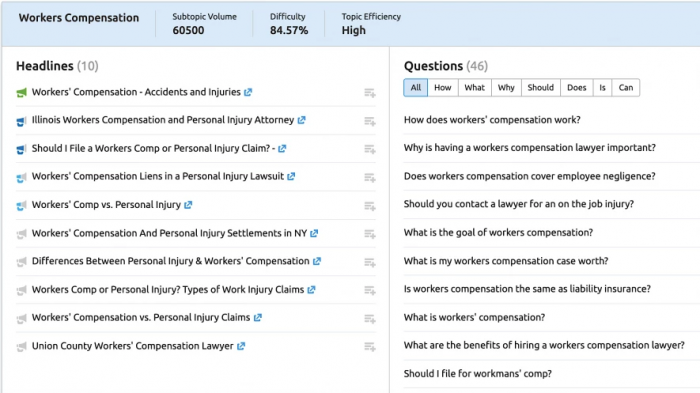This screenshot has height=393, width=700.
Task: Add 'Workers' Compensation vs. Personal Injury Claims' to list
Action: coord(370,318)
